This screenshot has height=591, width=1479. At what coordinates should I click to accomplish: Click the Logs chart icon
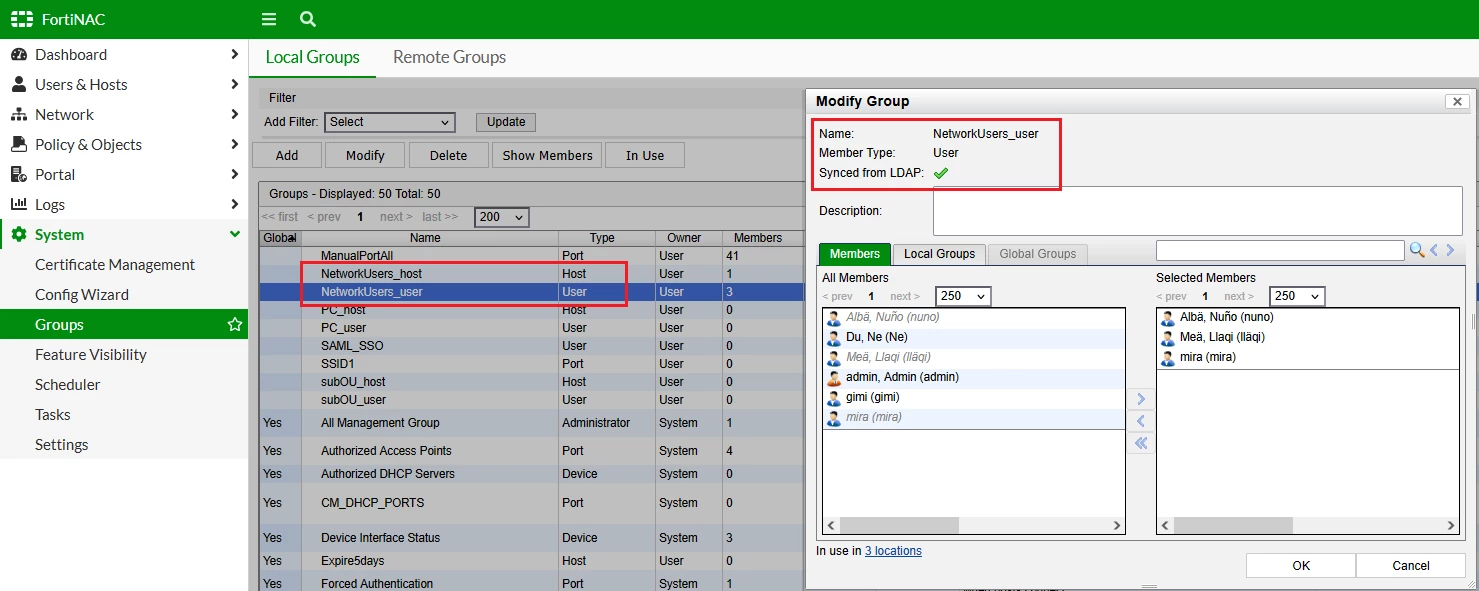click(x=19, y=205)
